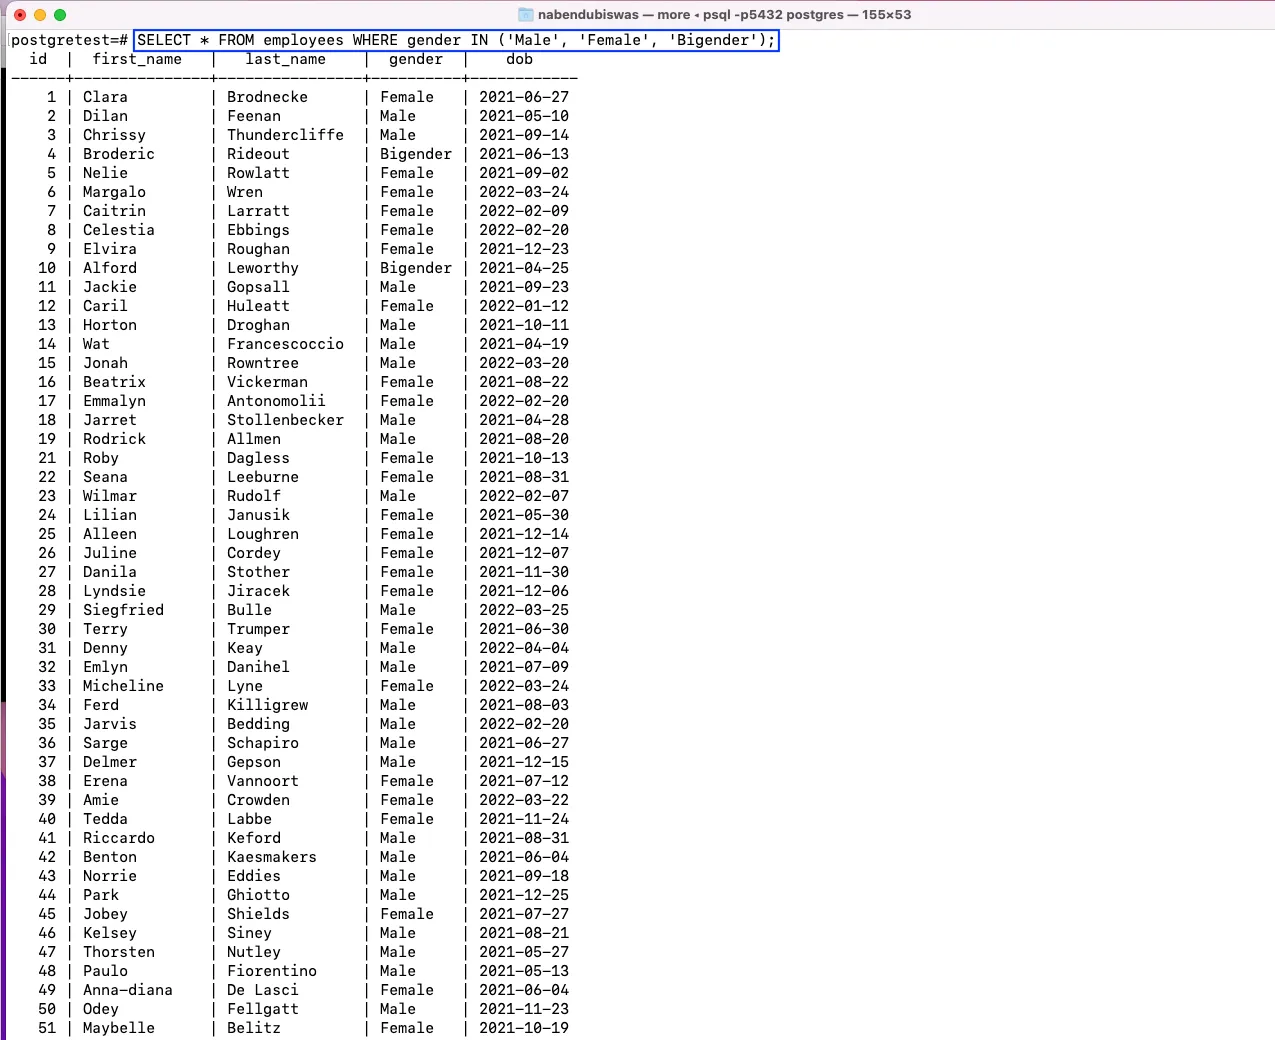Select first name Danila

click(110, 572)
